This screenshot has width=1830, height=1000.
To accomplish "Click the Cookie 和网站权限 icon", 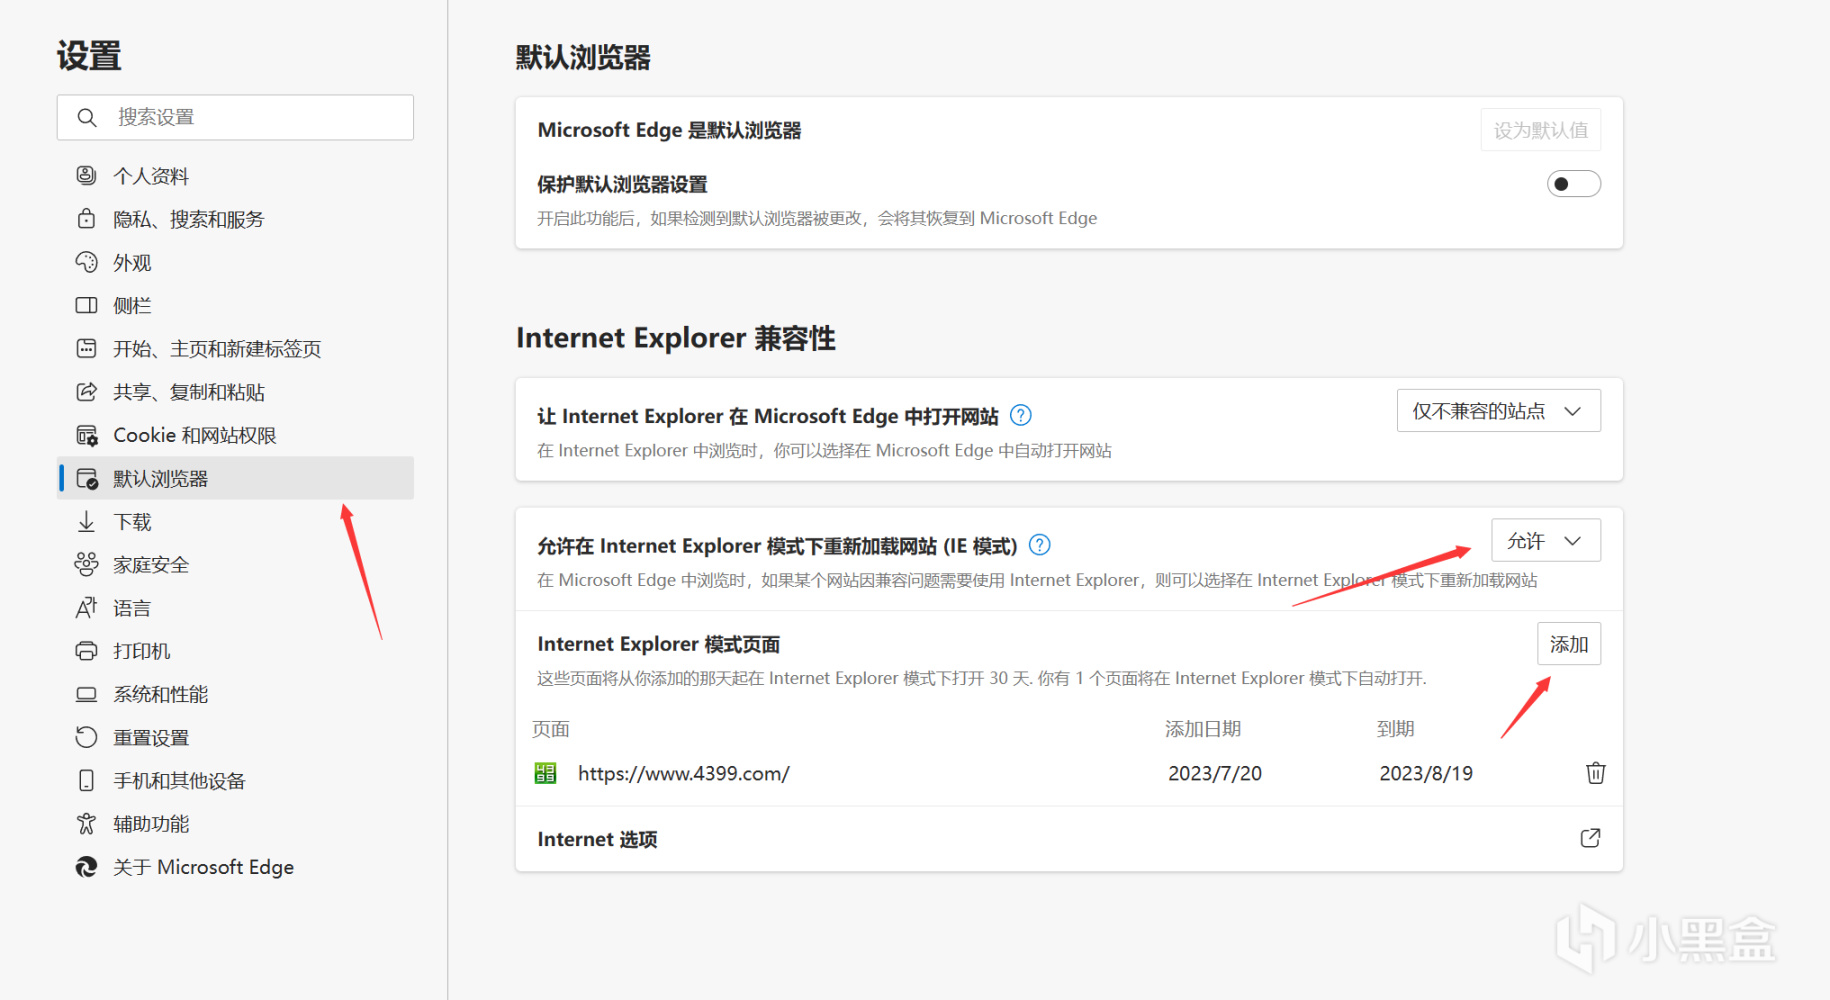I will 87,435.
